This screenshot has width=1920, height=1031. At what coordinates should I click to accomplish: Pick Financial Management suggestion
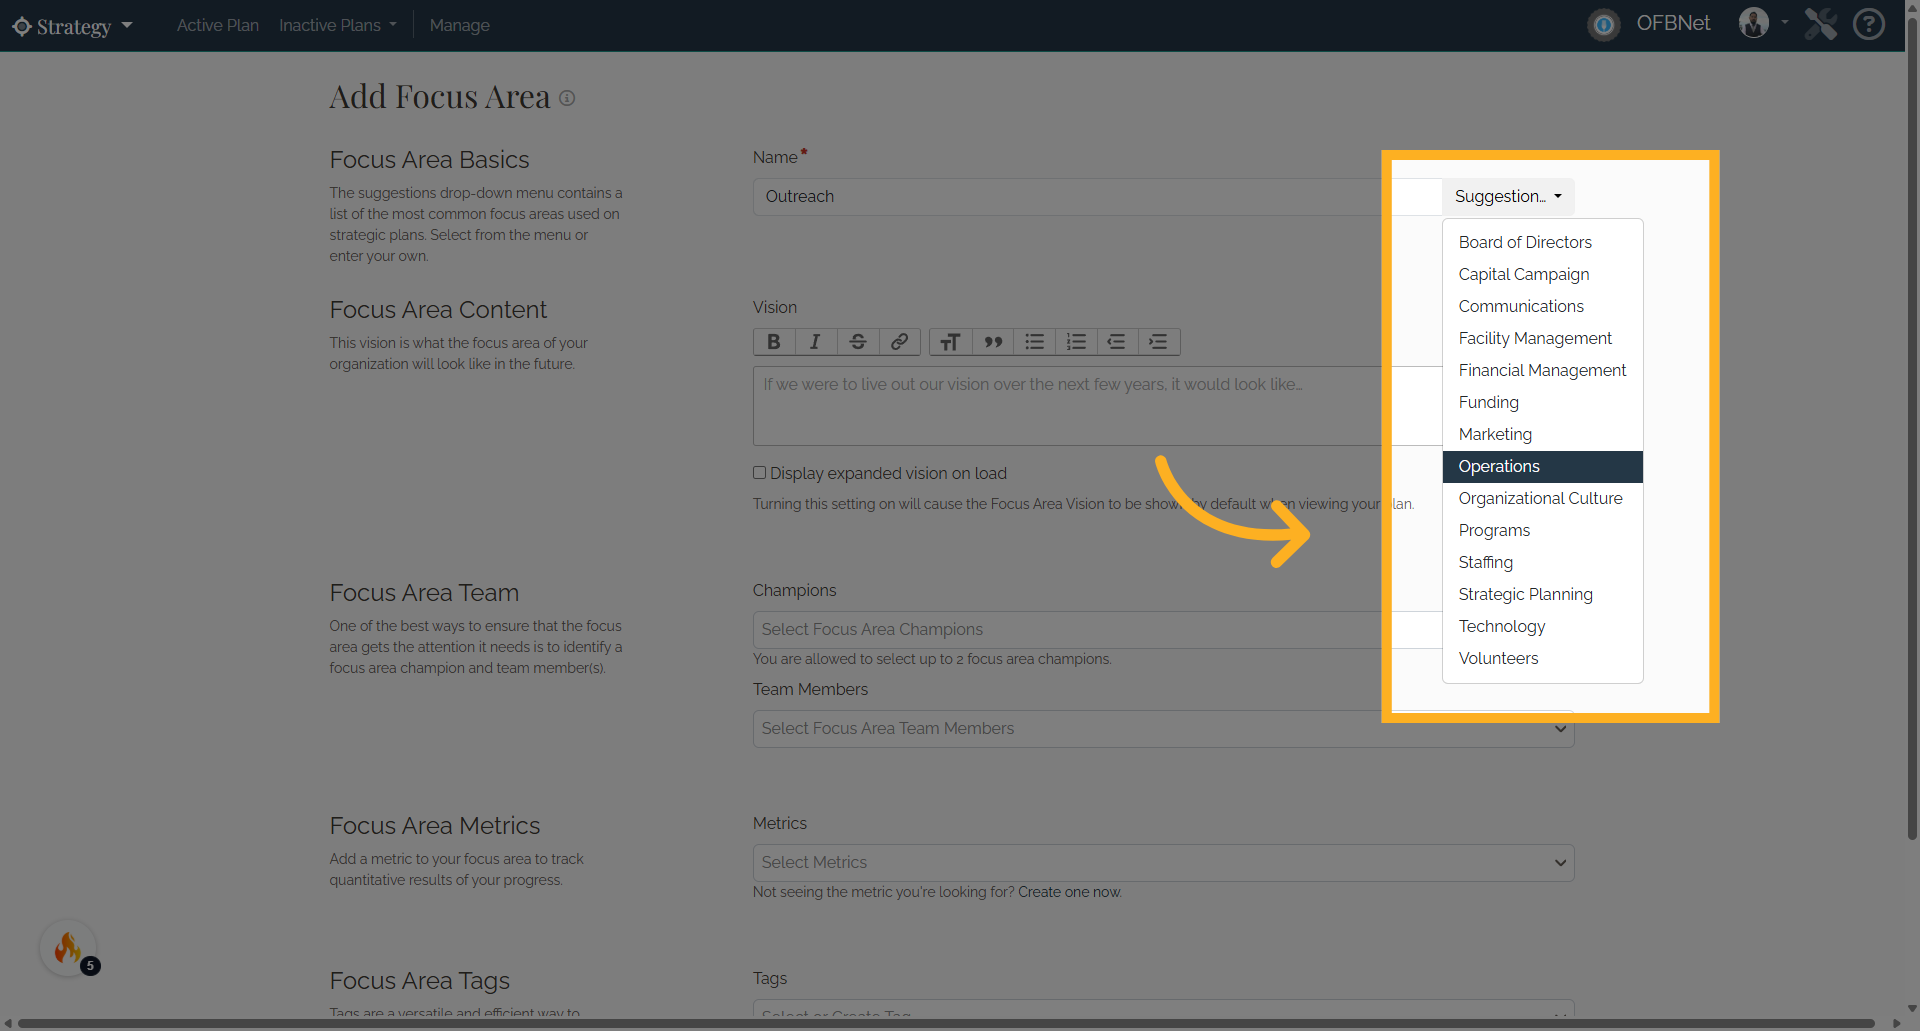(1542, 370)
